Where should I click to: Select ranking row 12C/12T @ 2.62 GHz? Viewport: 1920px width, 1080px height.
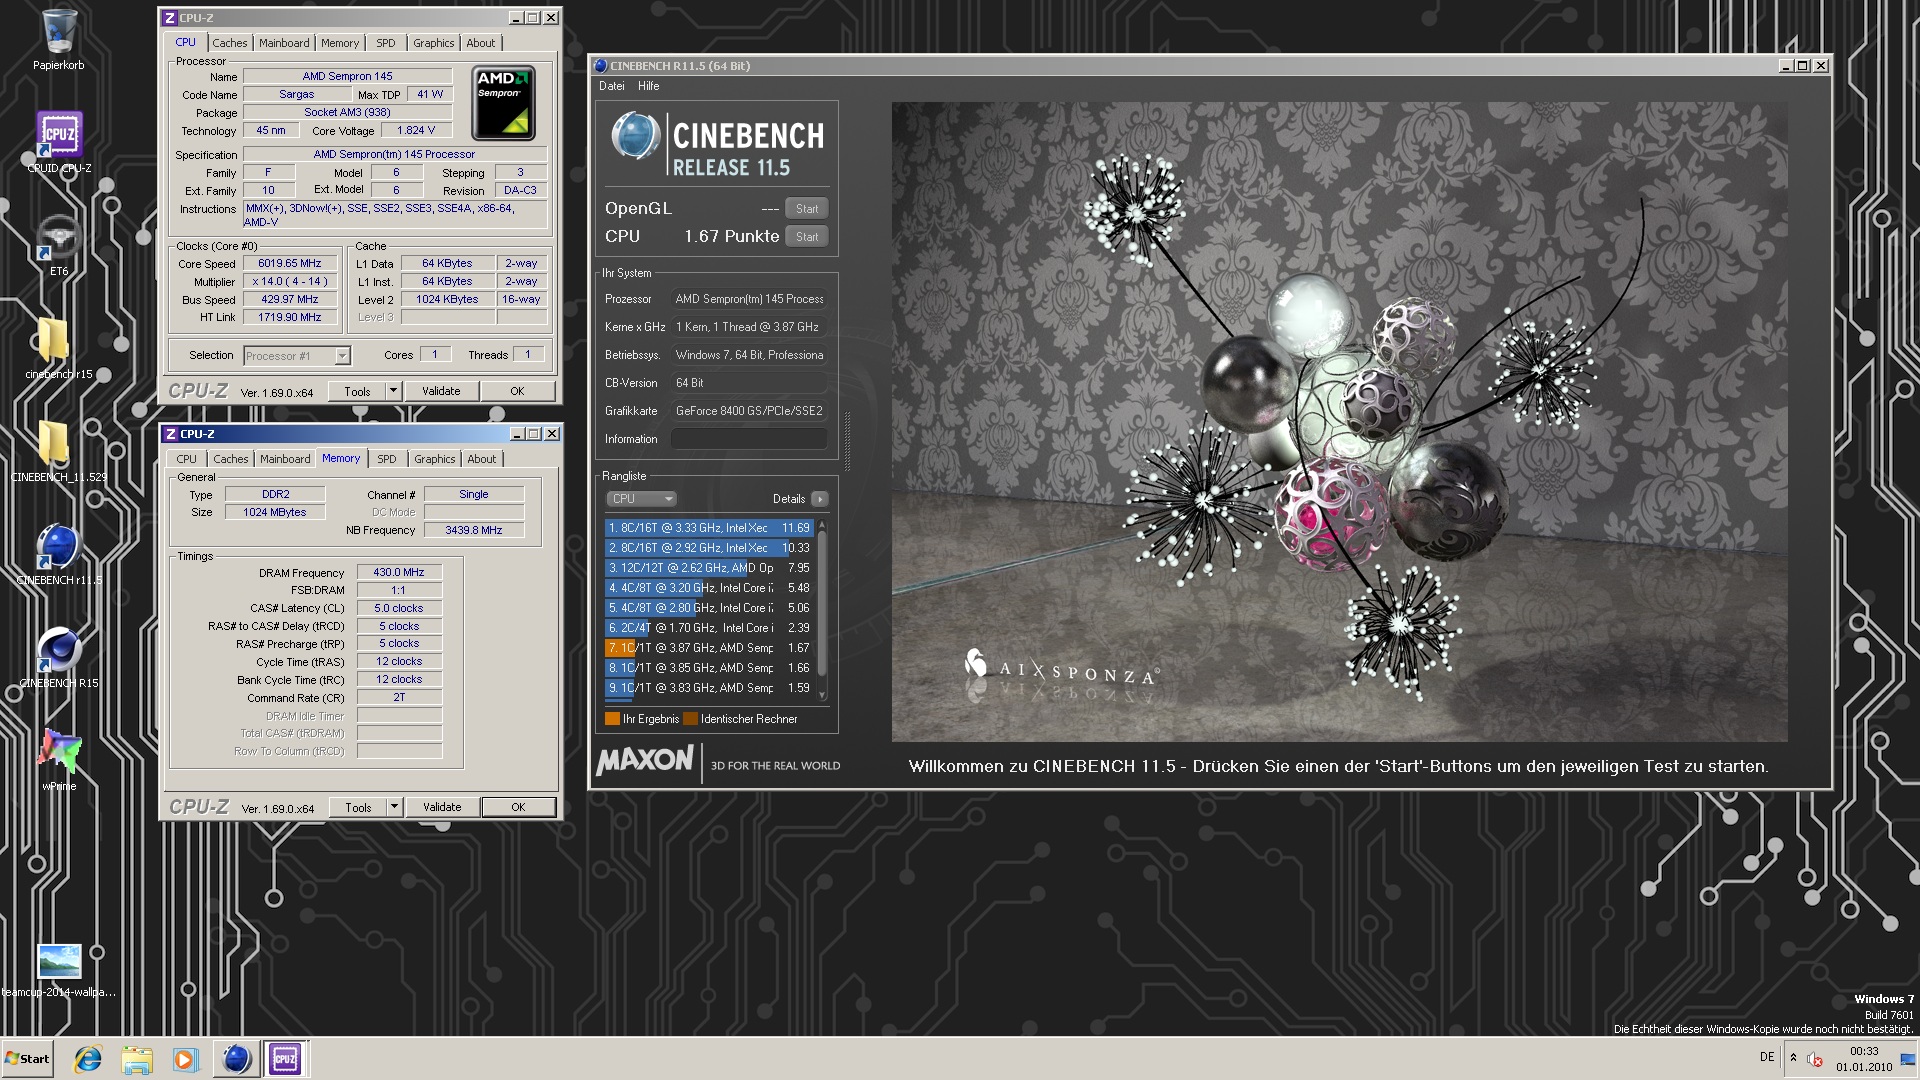tap(709, 568)
